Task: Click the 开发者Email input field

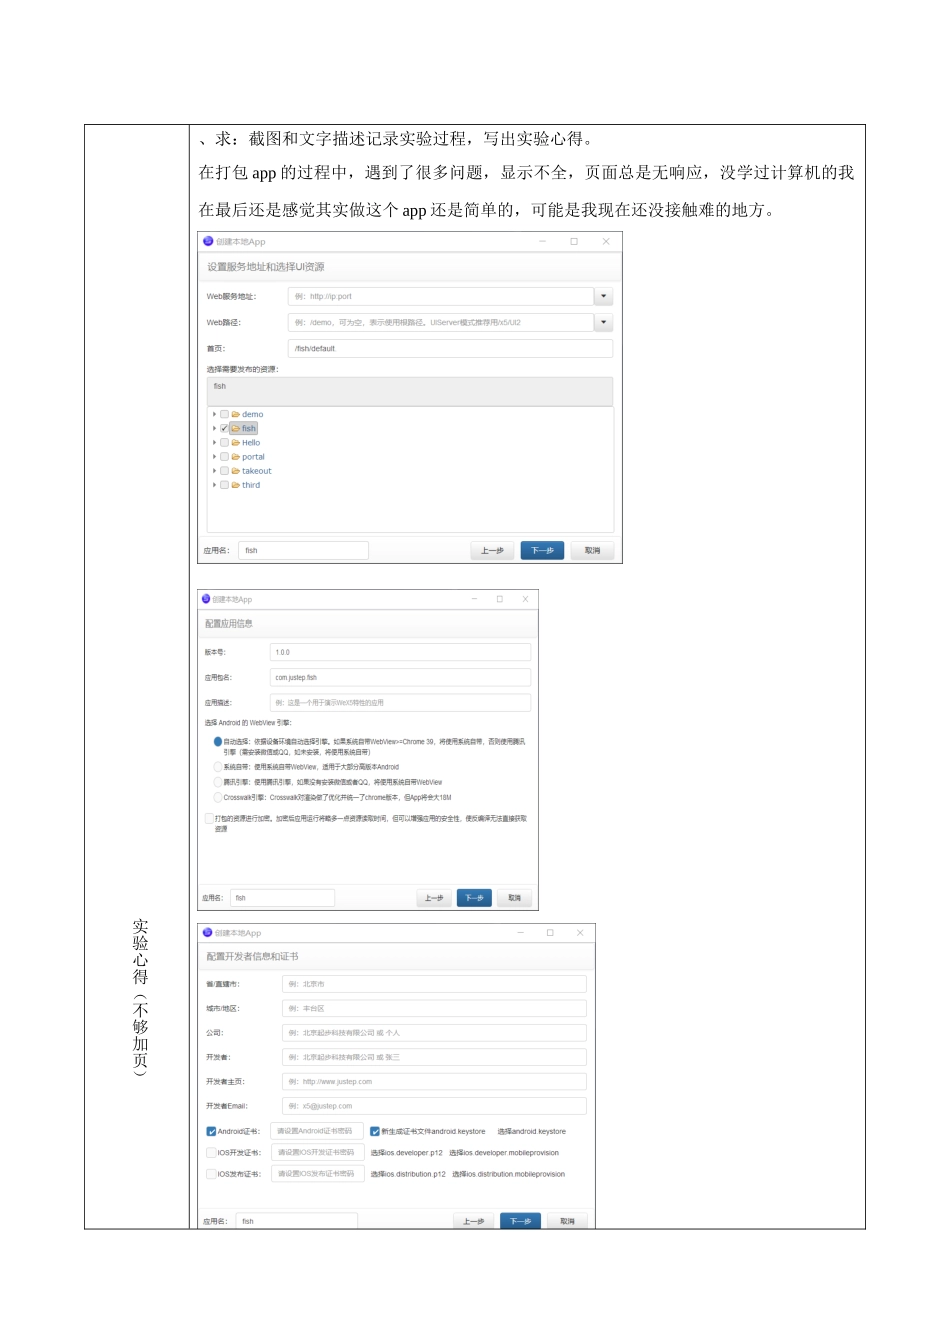Action: 434,1106
